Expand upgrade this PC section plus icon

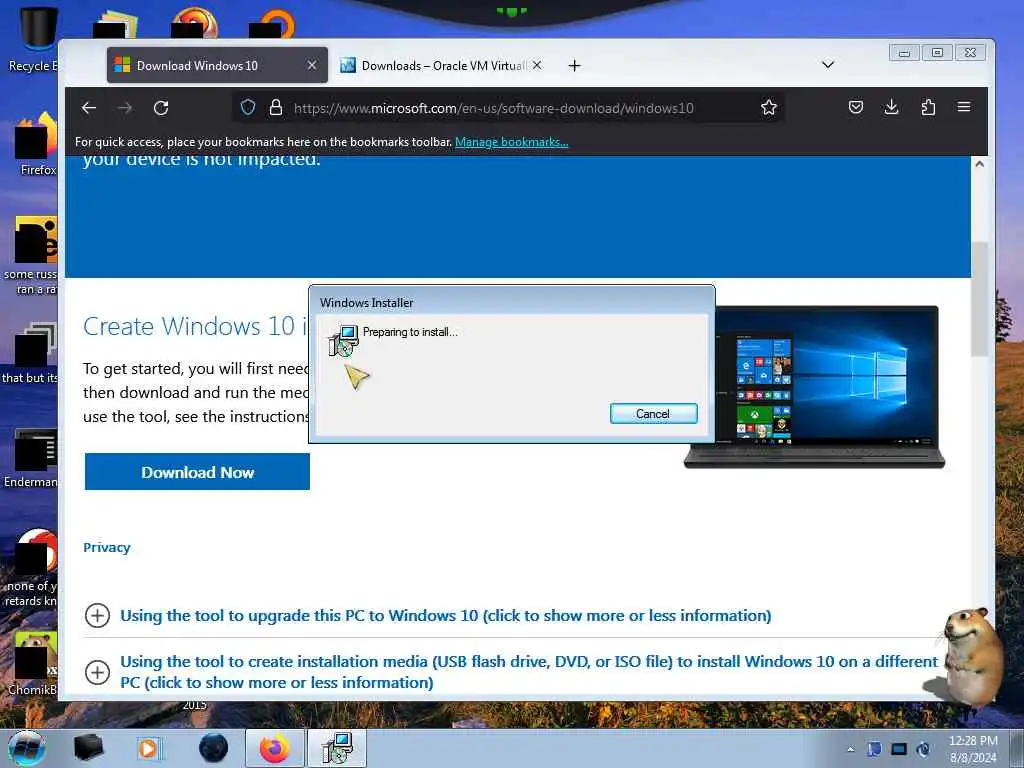pyautogui.click(x=97, y=615)
